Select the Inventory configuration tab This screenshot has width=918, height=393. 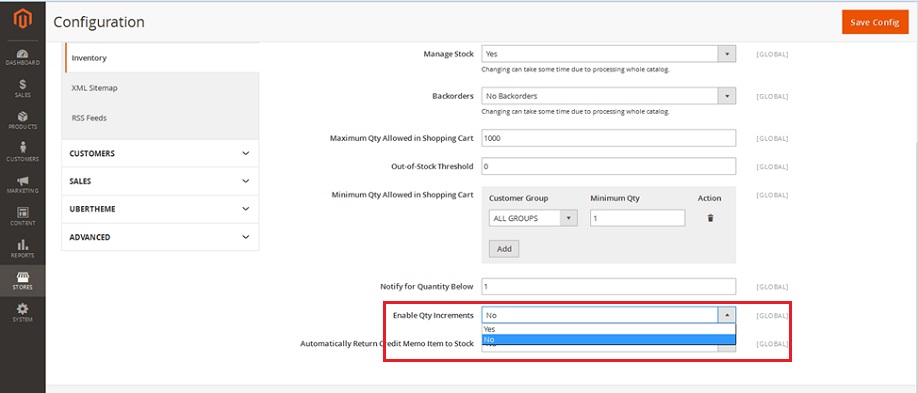click(162, 58)
